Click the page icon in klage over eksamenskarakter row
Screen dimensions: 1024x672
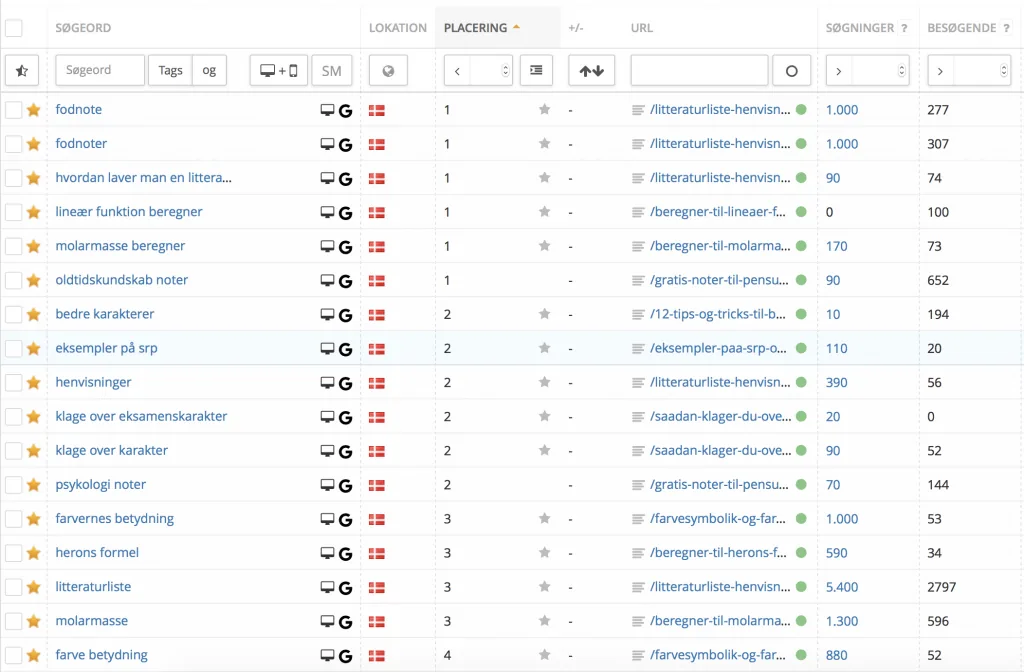pos(638,417)
